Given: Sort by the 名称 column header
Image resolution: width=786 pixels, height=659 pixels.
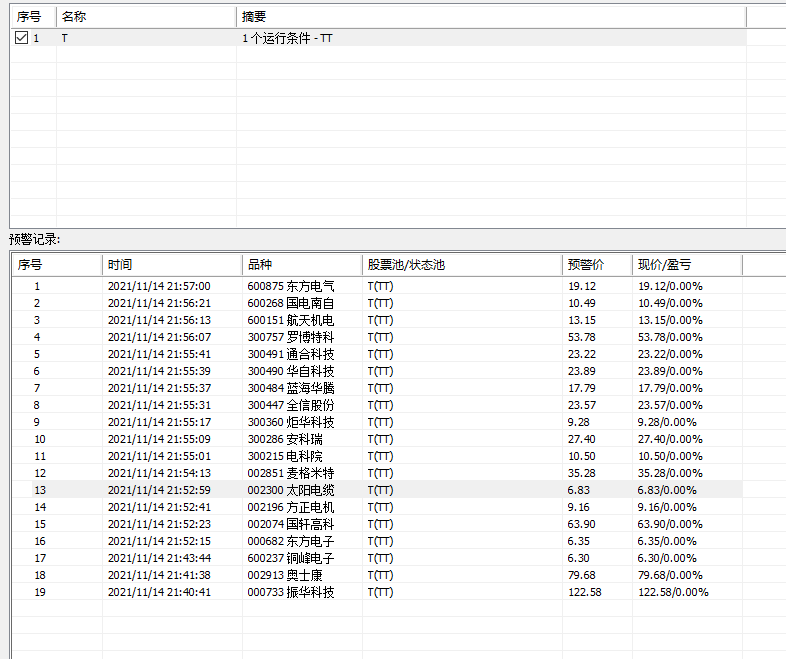Looking at the screenshot, I should (146, 17).
